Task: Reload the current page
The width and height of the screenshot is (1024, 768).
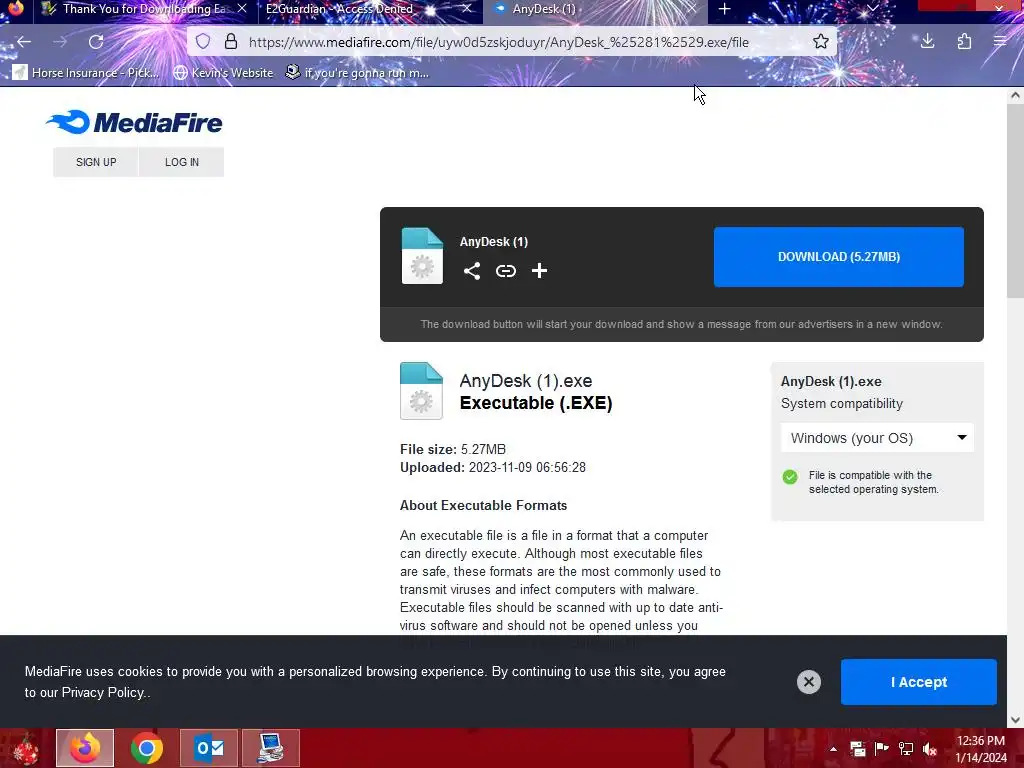Action: [x=96, y=42]
